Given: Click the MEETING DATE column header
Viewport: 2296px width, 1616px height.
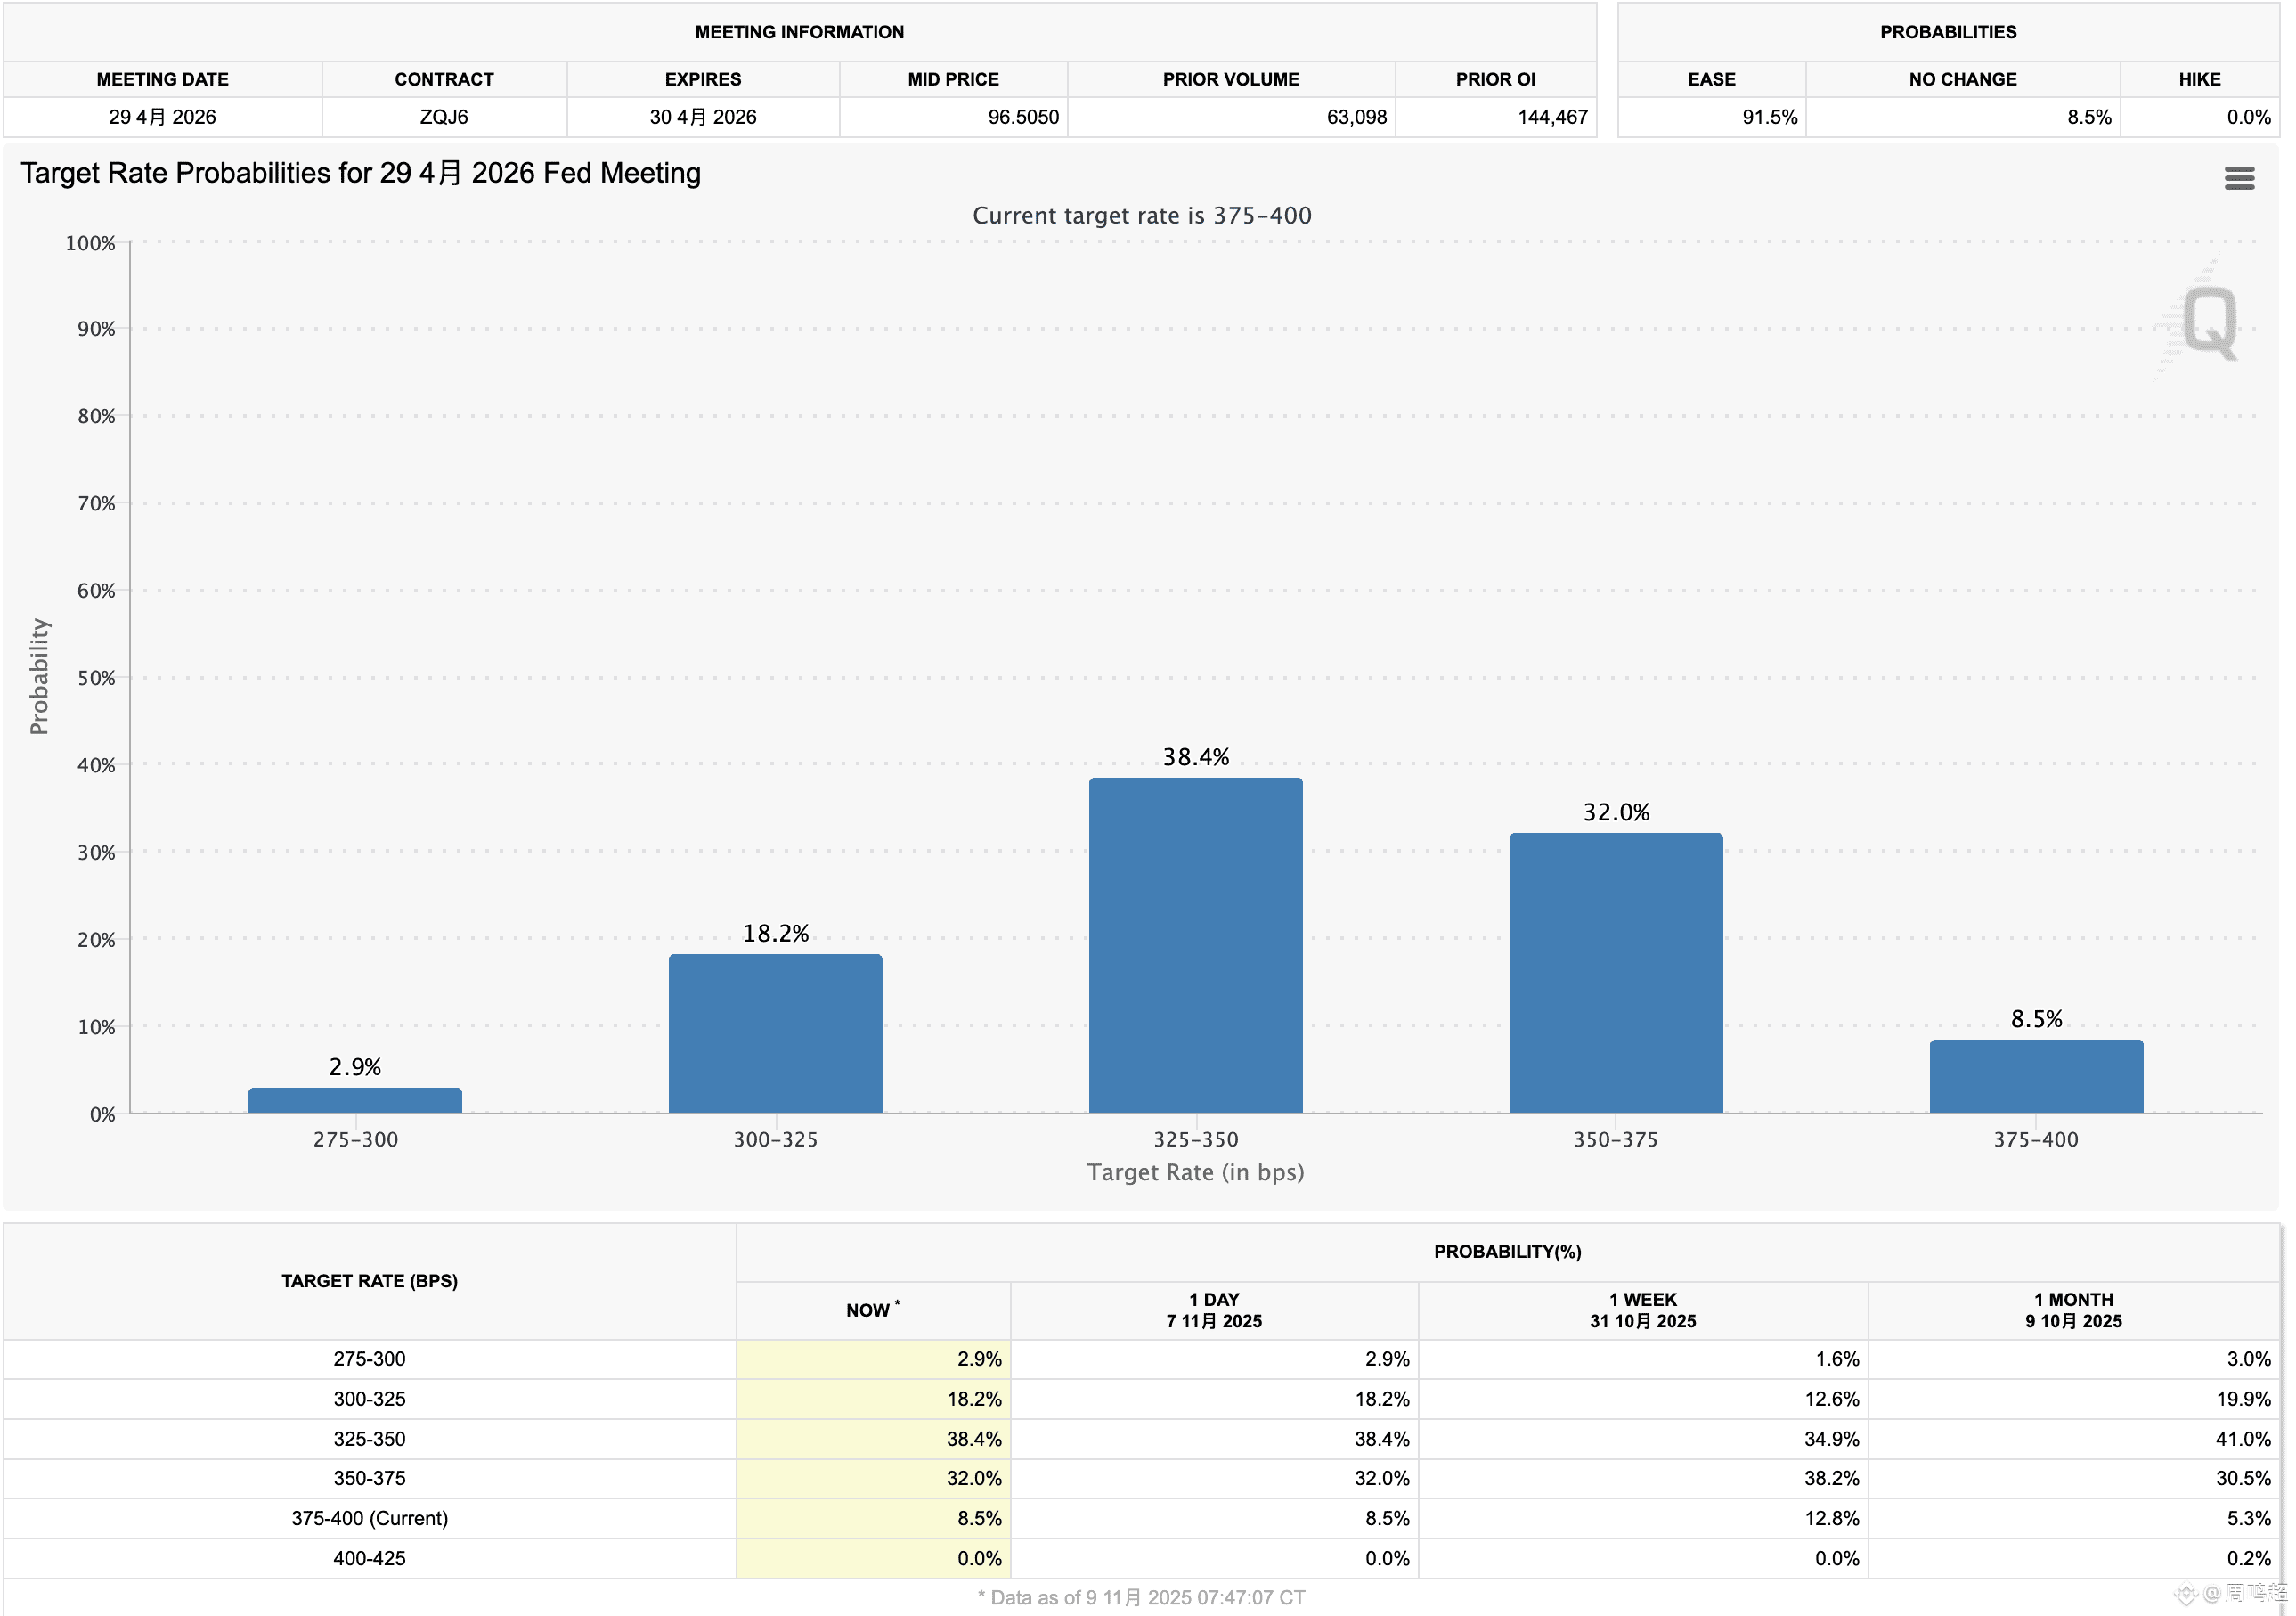Looking at the screenshot, I should 162,79.
